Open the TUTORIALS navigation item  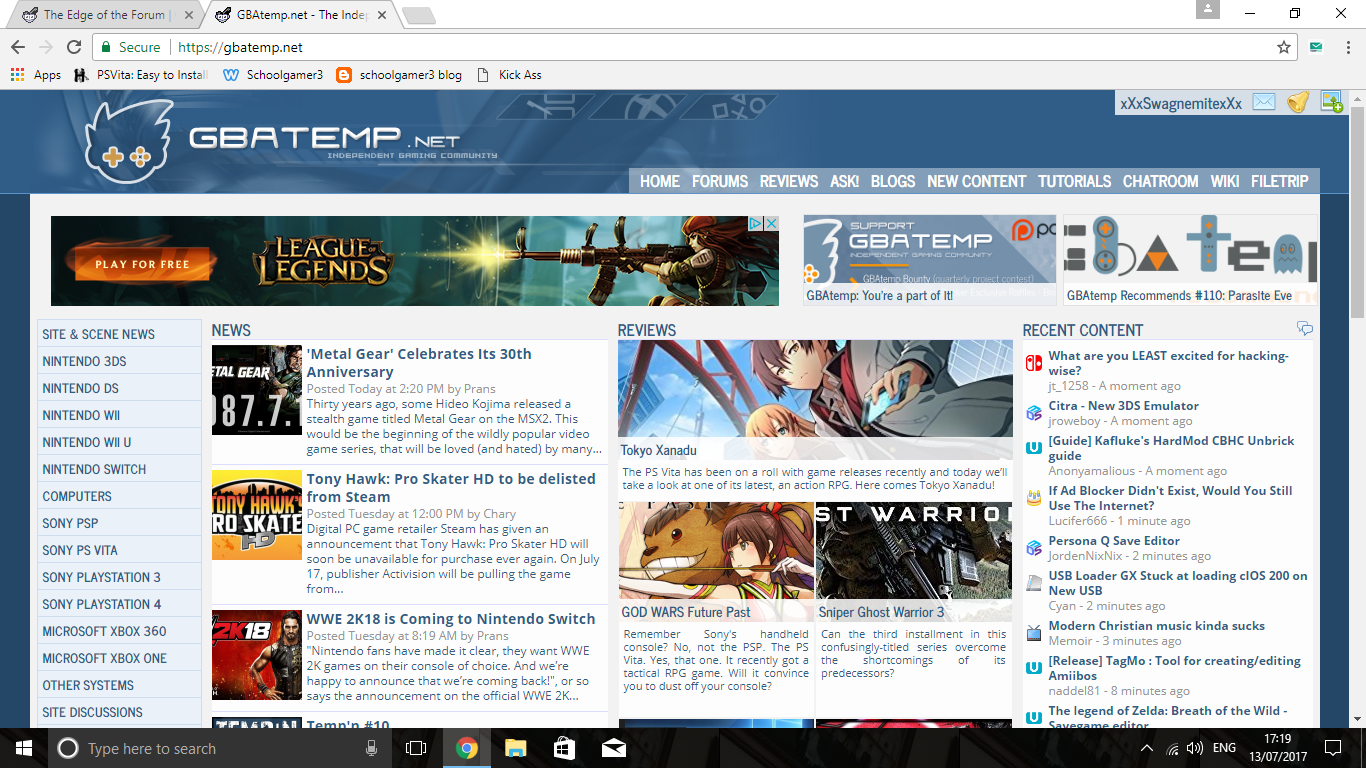[x=1075, y=181]
